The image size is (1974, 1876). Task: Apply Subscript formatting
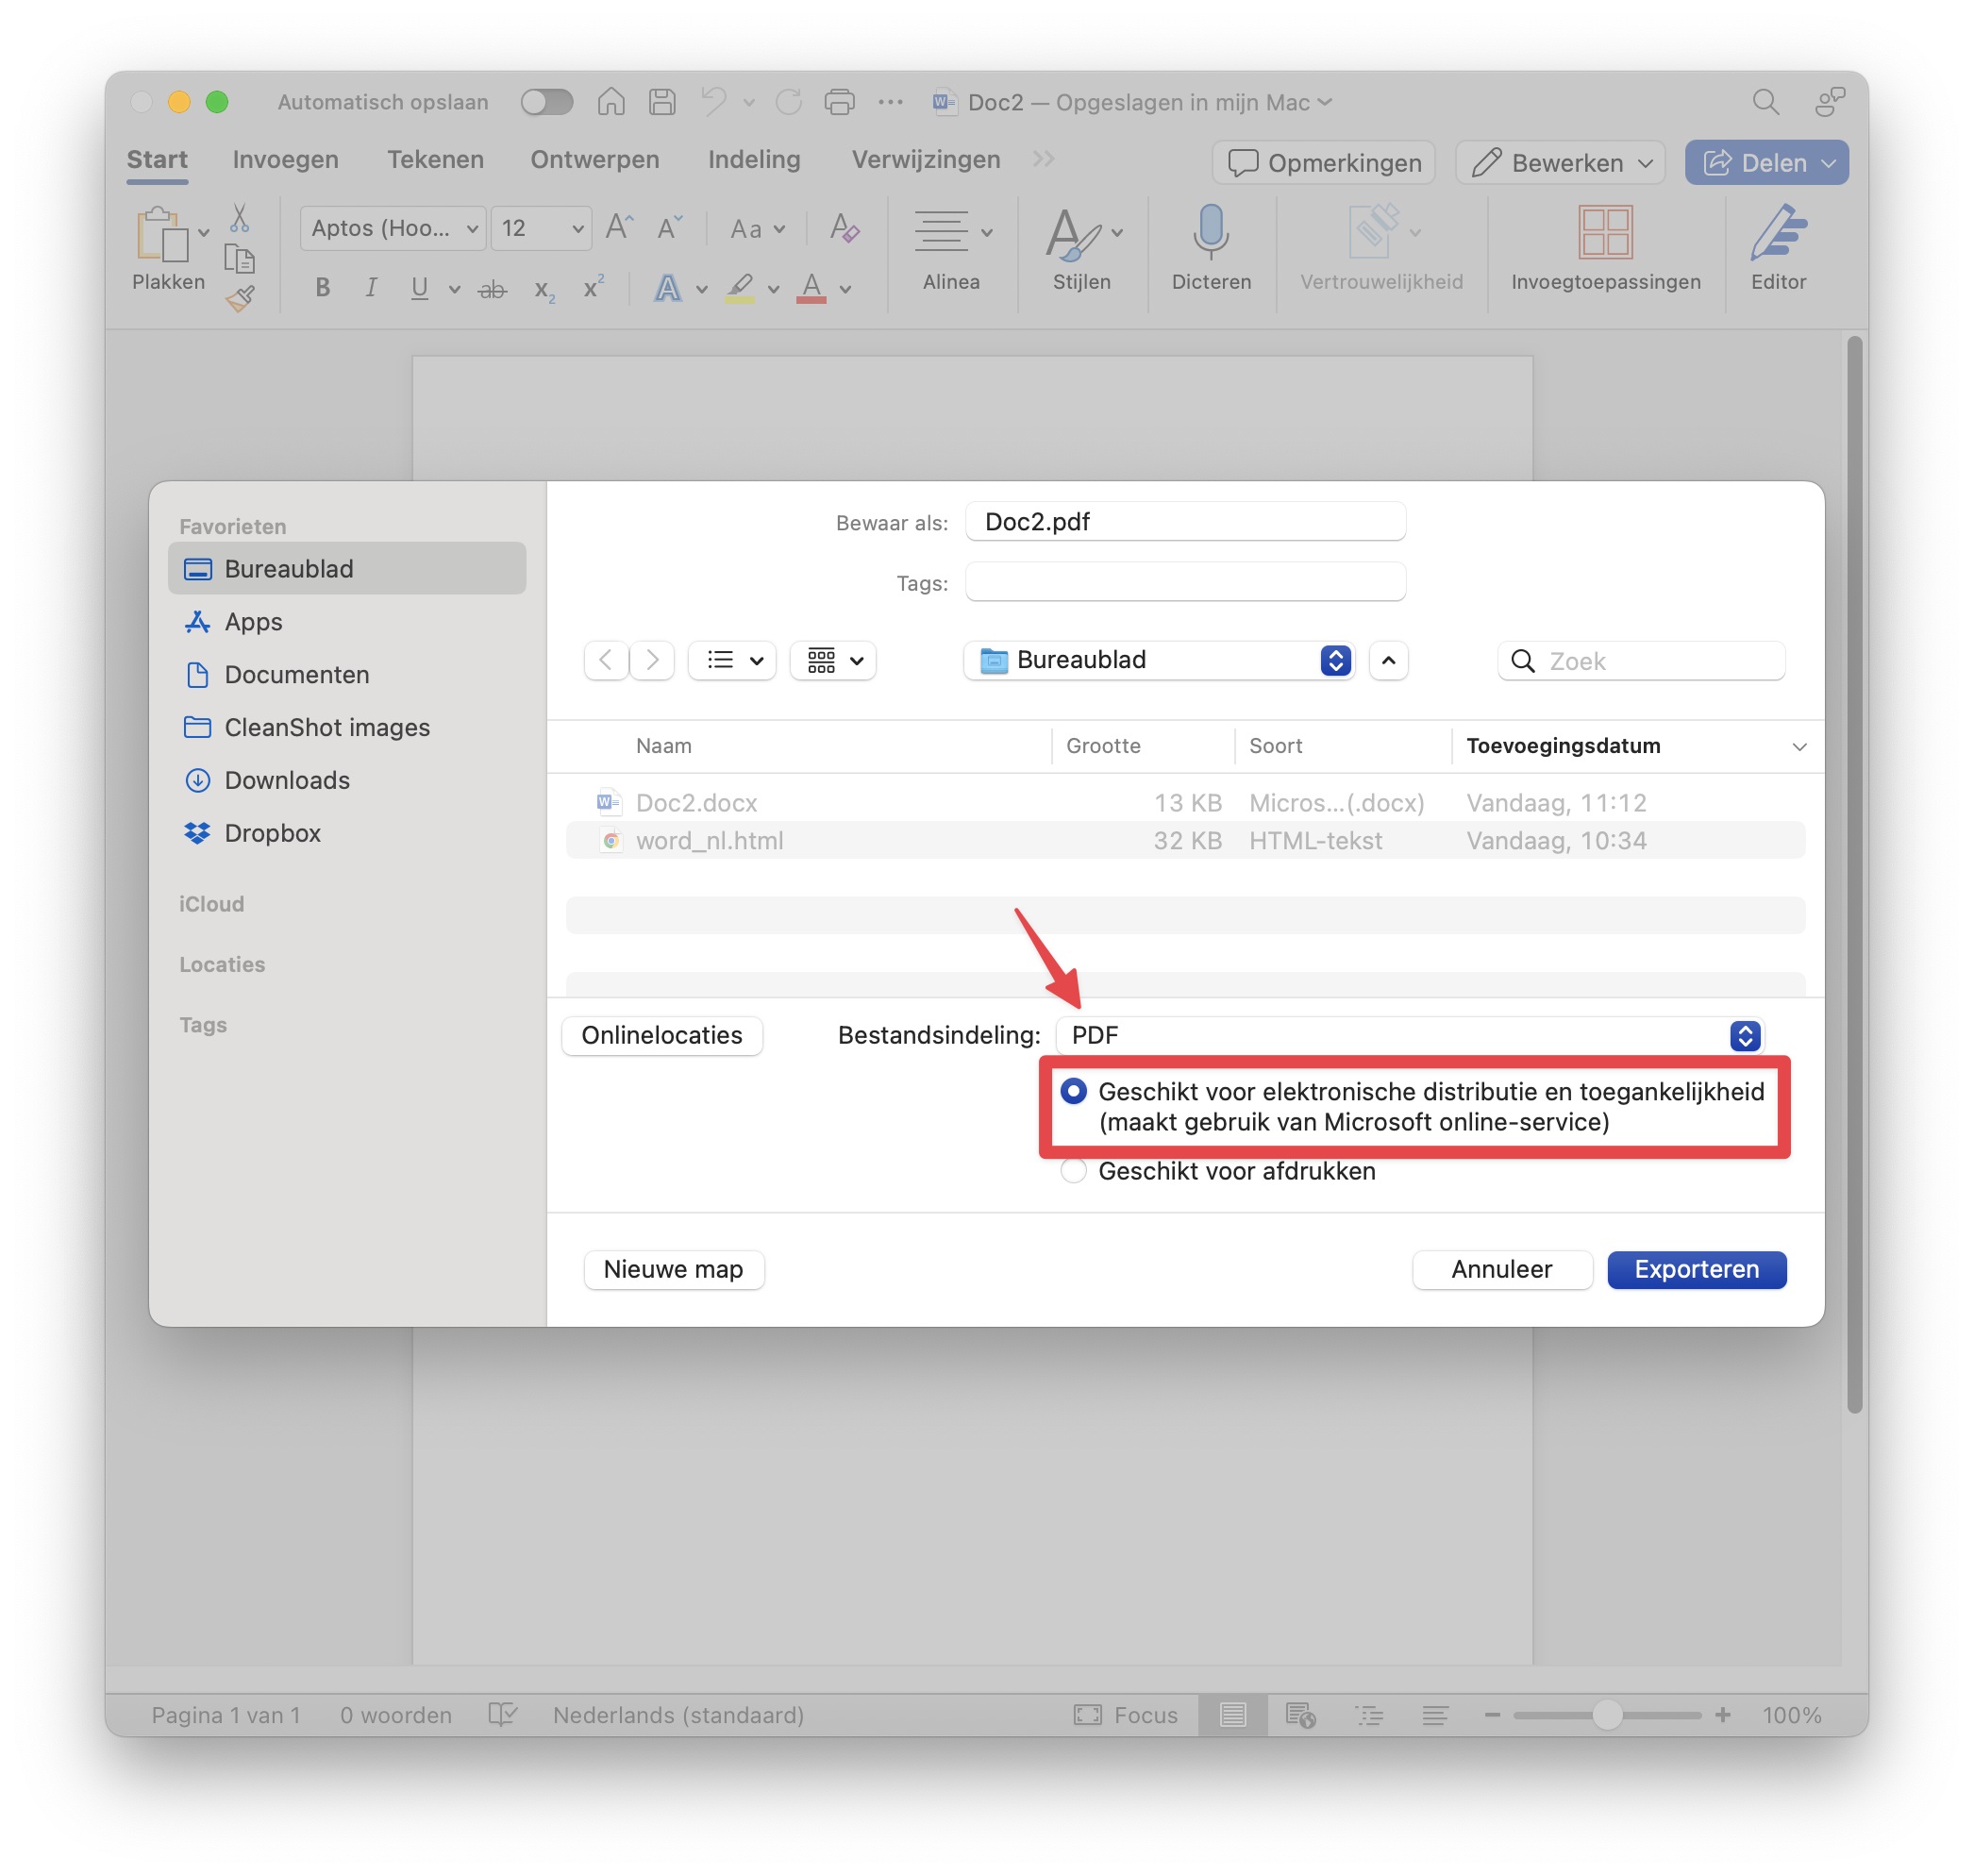coord(544,290)
